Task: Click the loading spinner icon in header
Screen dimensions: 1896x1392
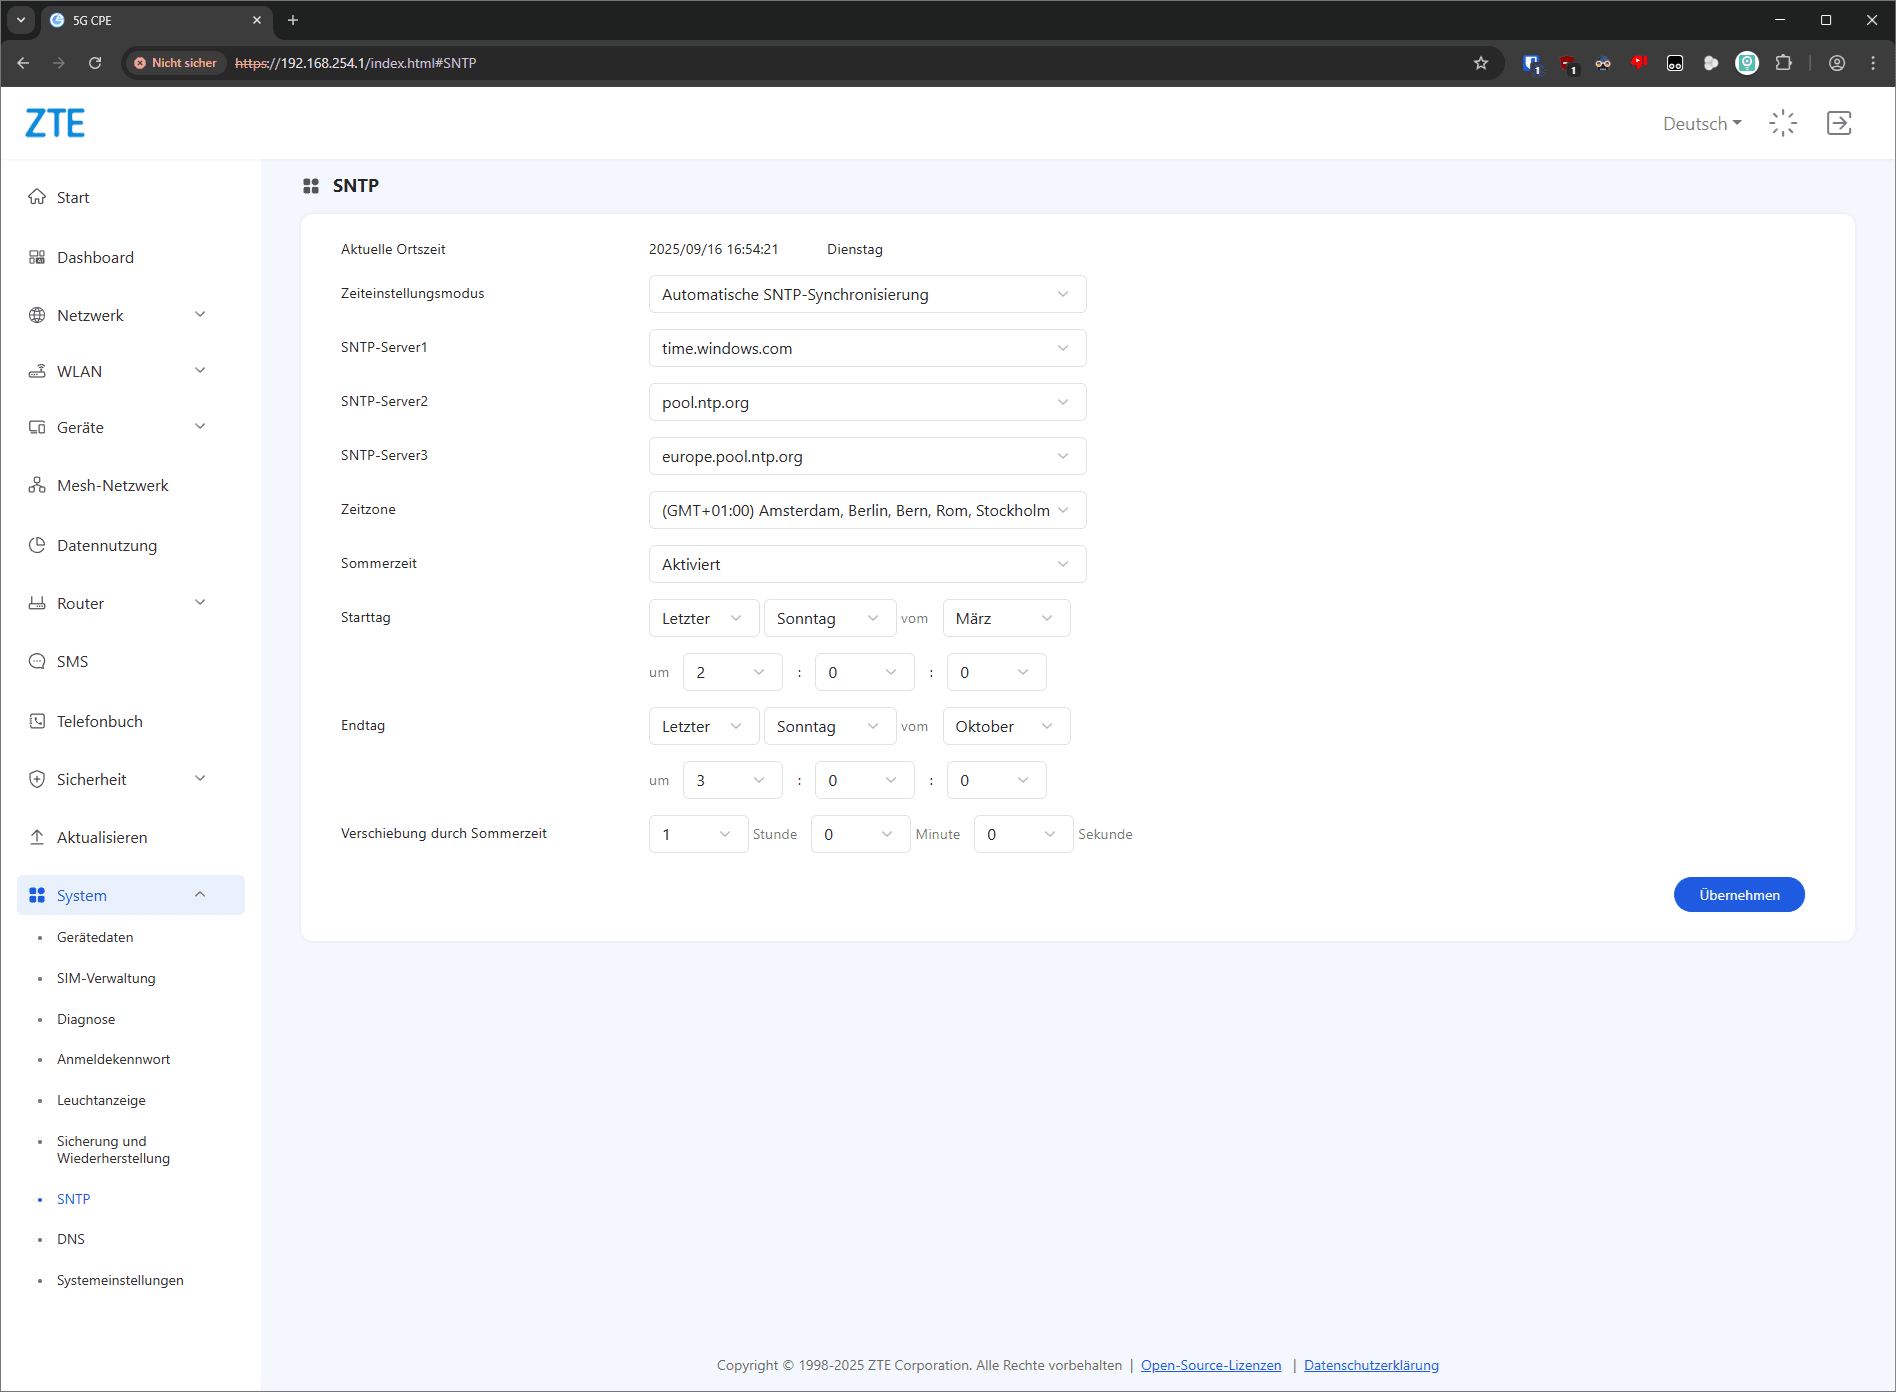Action: (1783, 123)
